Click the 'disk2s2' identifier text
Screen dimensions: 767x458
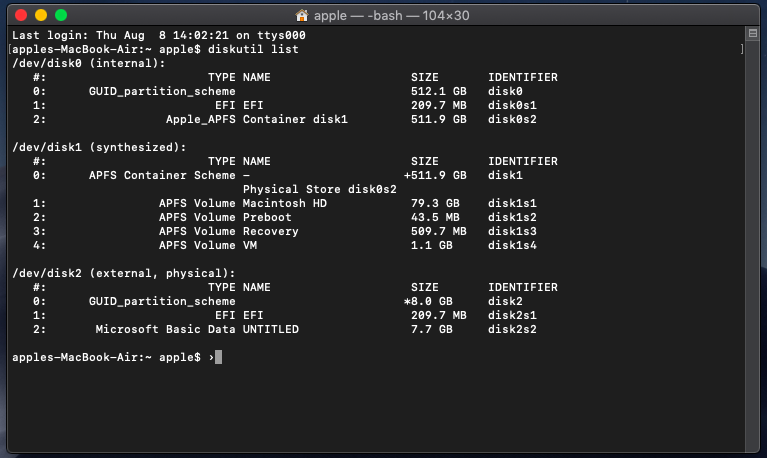tap(512, 329)
